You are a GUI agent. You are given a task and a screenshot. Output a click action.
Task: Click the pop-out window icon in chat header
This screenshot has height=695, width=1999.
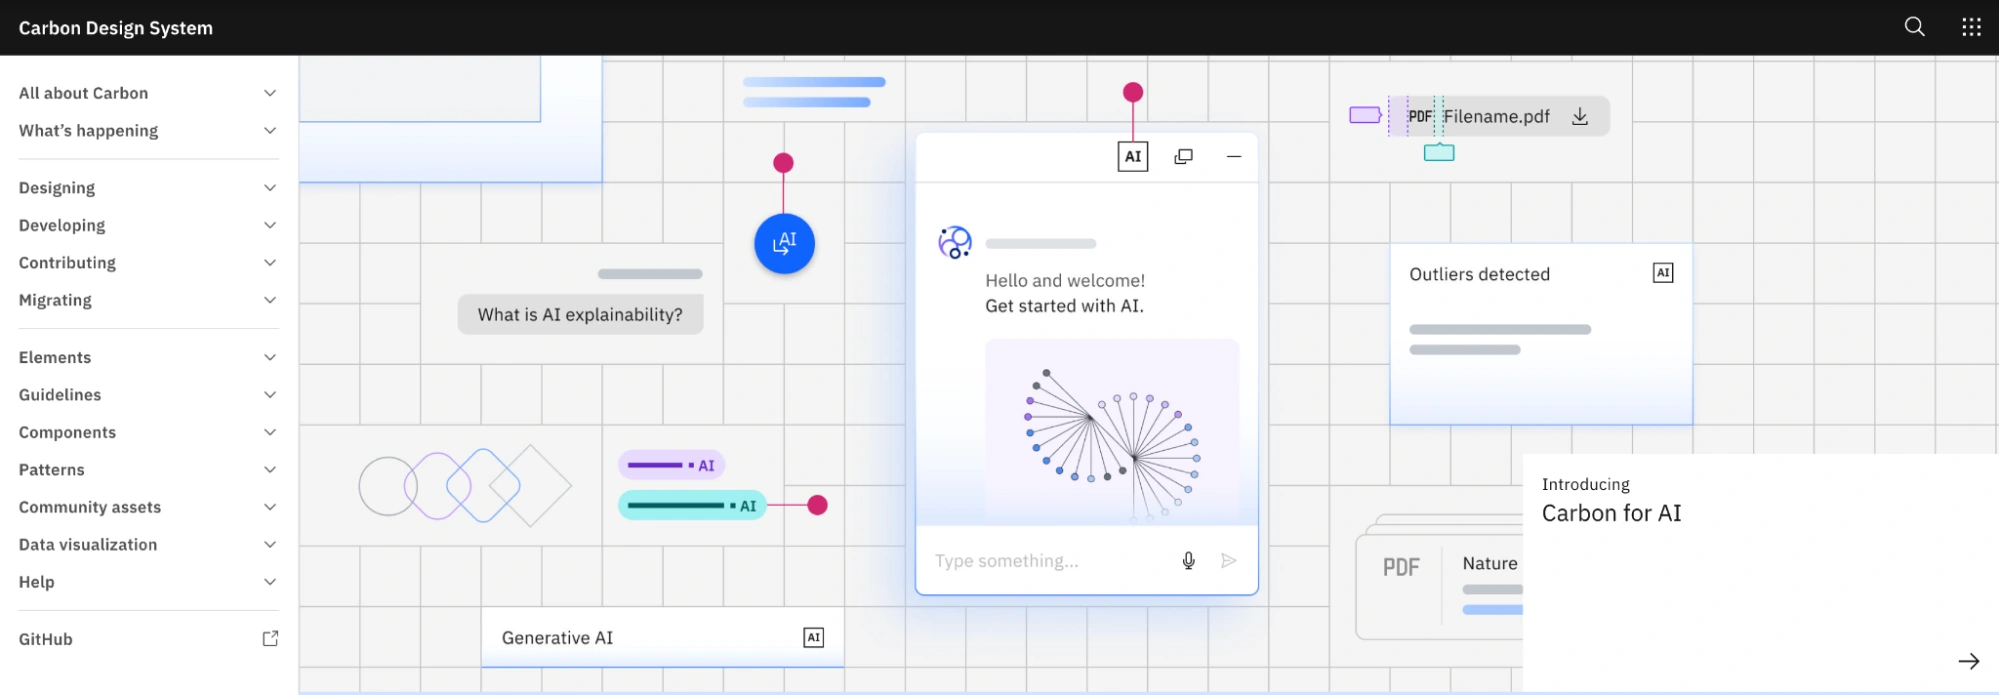point(1183,156)
